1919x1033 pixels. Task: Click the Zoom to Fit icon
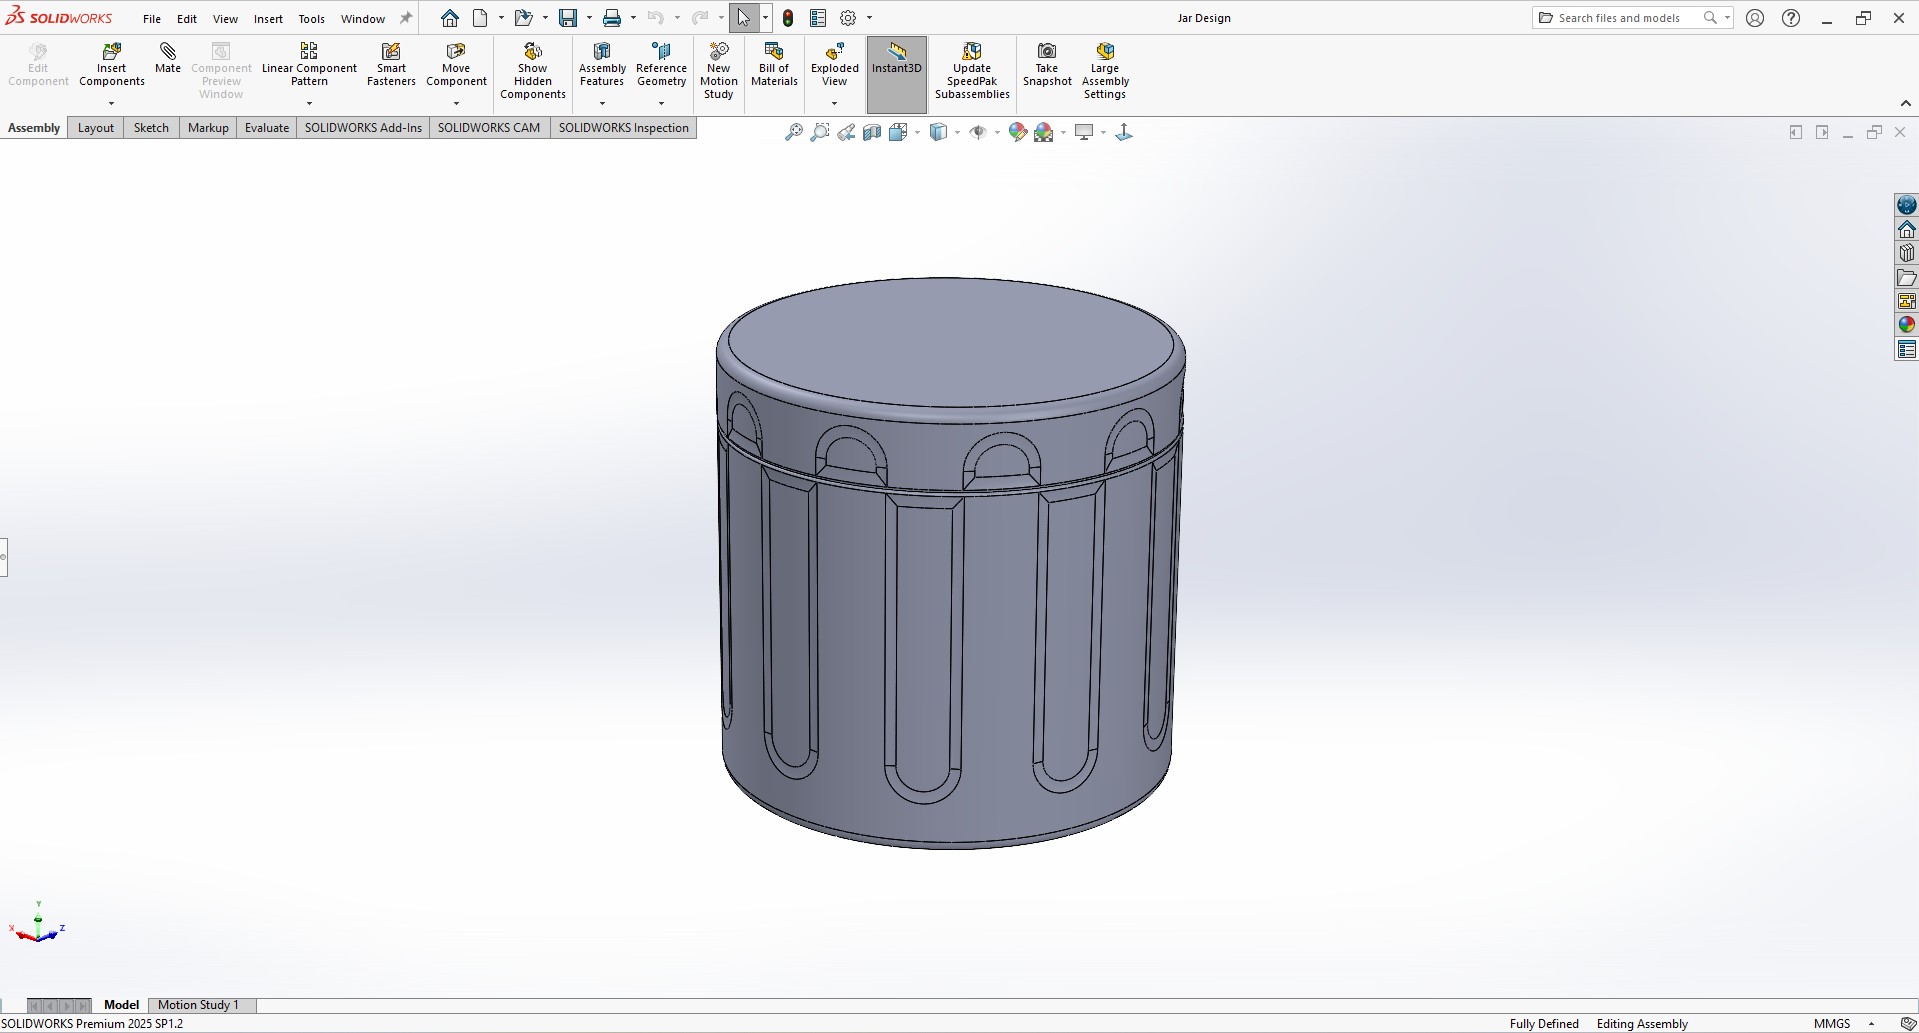click(x=793, y=132)
